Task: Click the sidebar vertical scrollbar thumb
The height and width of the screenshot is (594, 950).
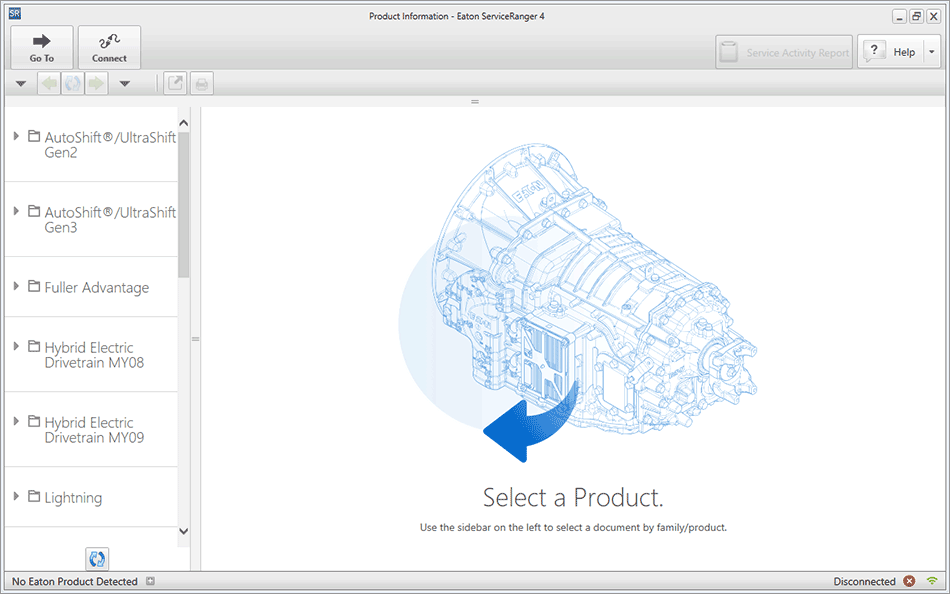Action: [184, 204]
